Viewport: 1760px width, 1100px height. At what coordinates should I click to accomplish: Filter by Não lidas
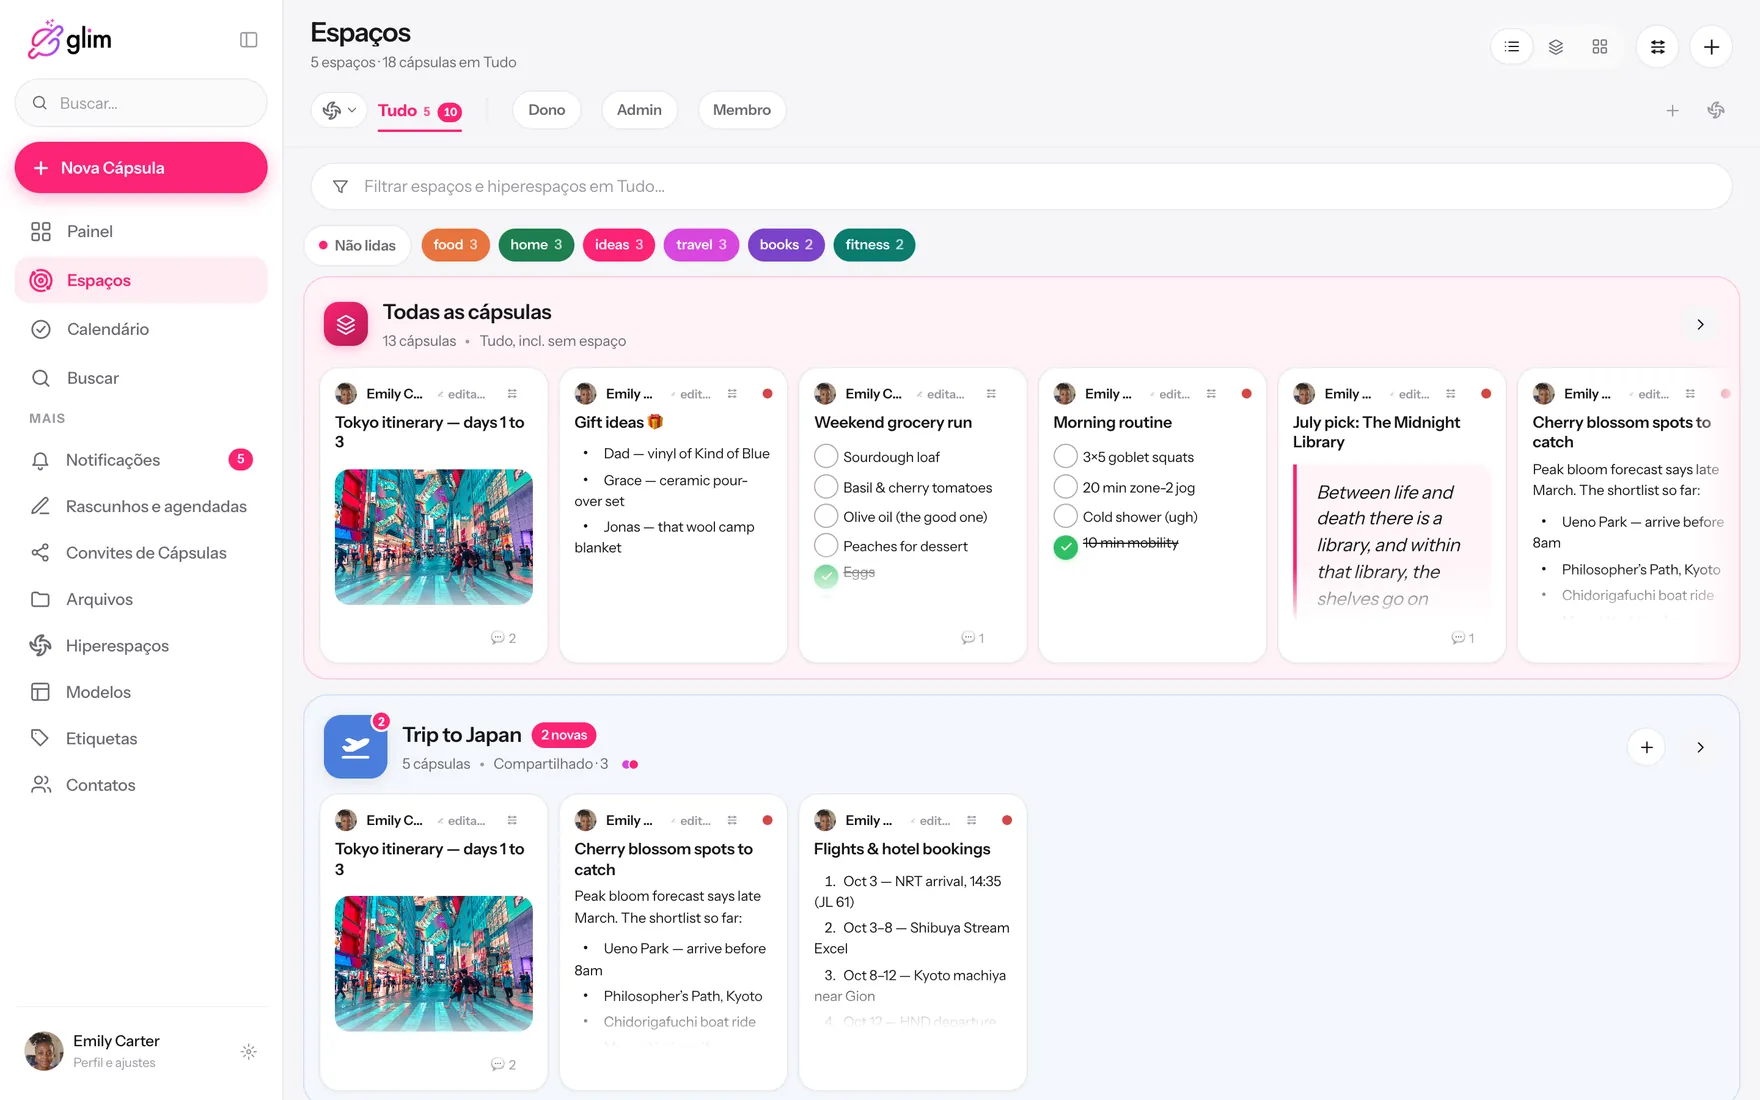point(357,245)
